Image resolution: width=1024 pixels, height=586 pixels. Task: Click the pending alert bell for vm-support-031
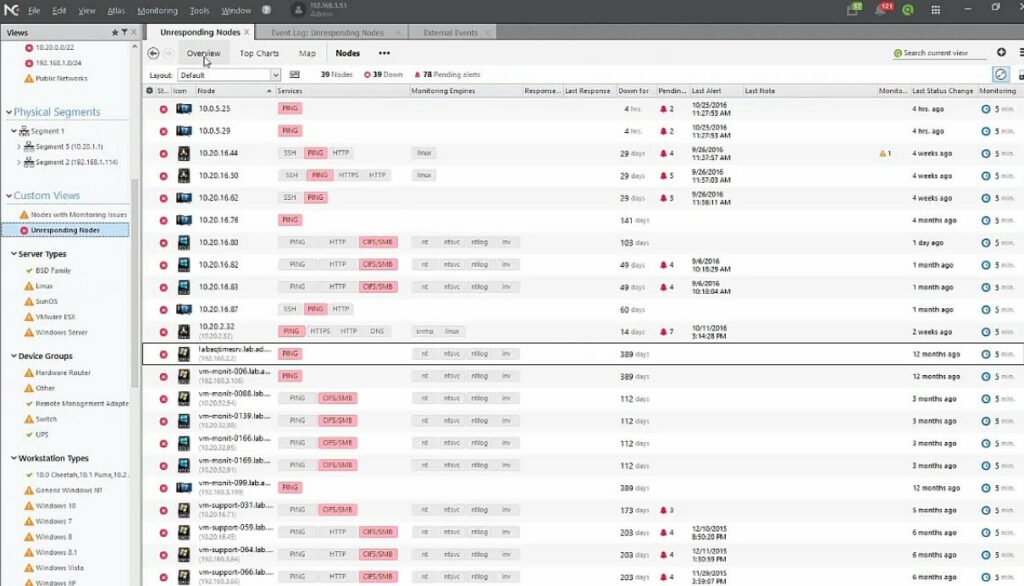click(x=664, y=510)
